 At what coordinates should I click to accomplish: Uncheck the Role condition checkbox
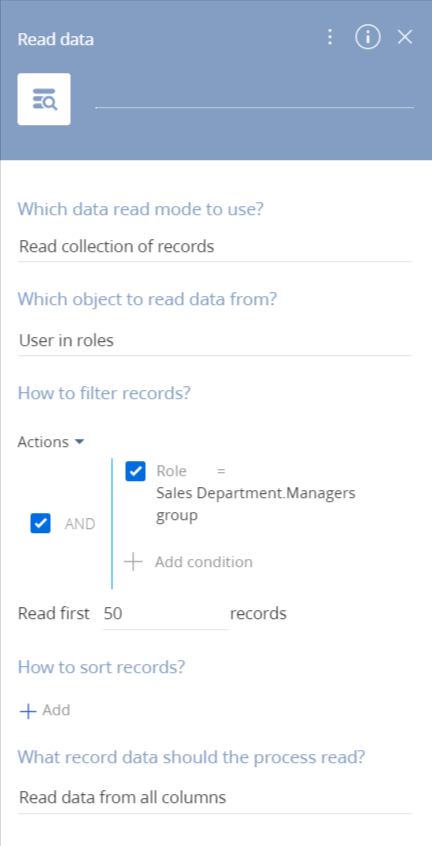coord(135,471)
